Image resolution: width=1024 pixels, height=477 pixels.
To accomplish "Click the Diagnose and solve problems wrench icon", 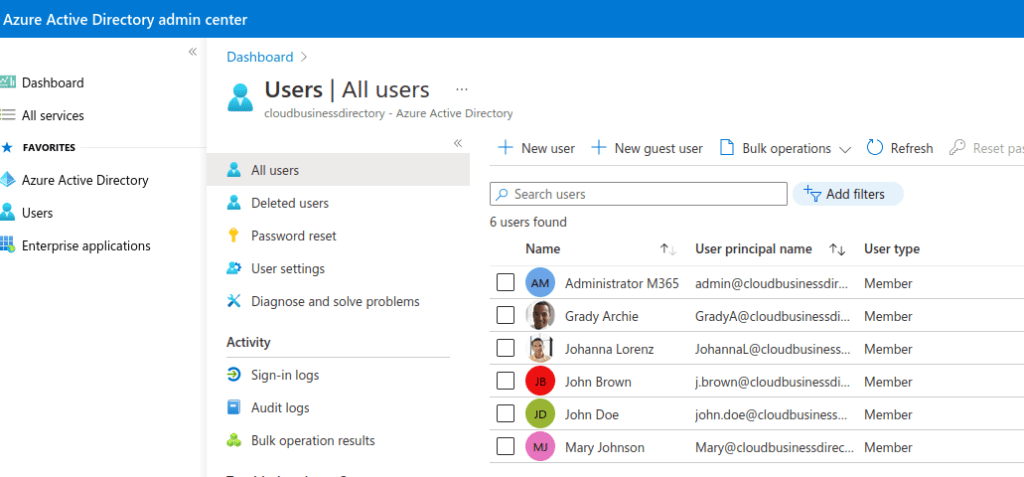I will (x=234, y=301).
